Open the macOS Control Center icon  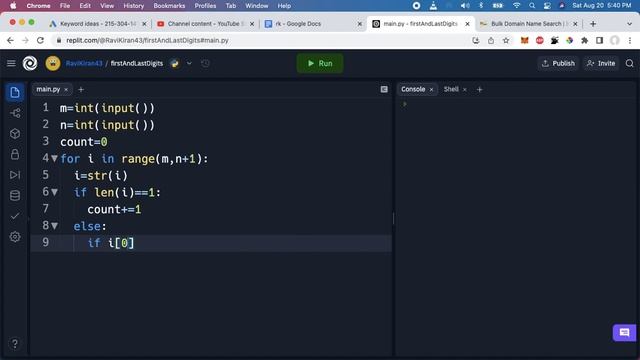(x=547, y=6)
